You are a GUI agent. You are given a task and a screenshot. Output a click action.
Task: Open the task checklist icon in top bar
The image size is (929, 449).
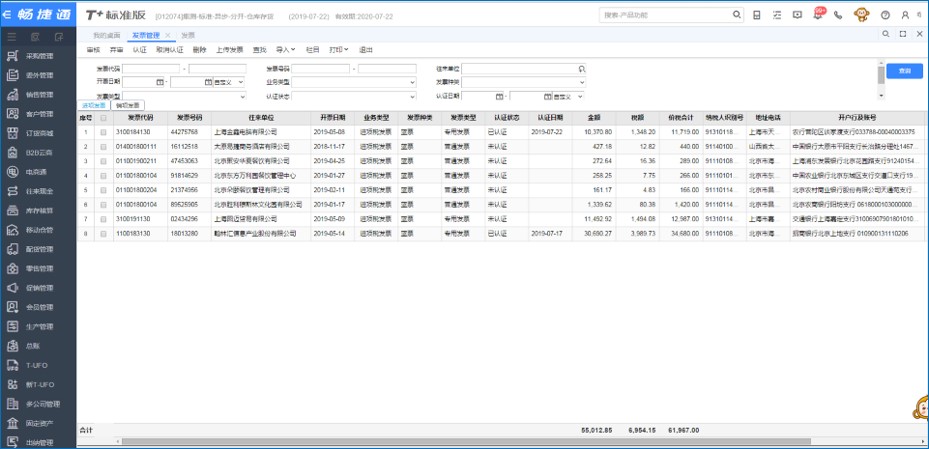(x=777, y=15)
